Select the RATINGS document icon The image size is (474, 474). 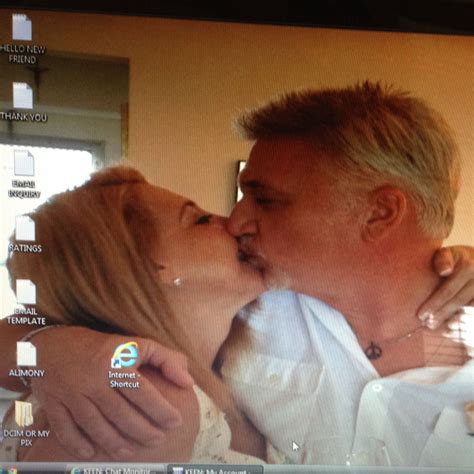pyautogui.click(x=25, y=228)
